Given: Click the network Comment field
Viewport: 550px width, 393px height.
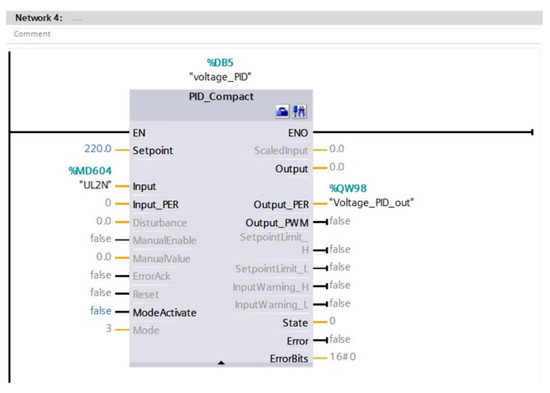Looking at the screenshot, I should 275,34.
